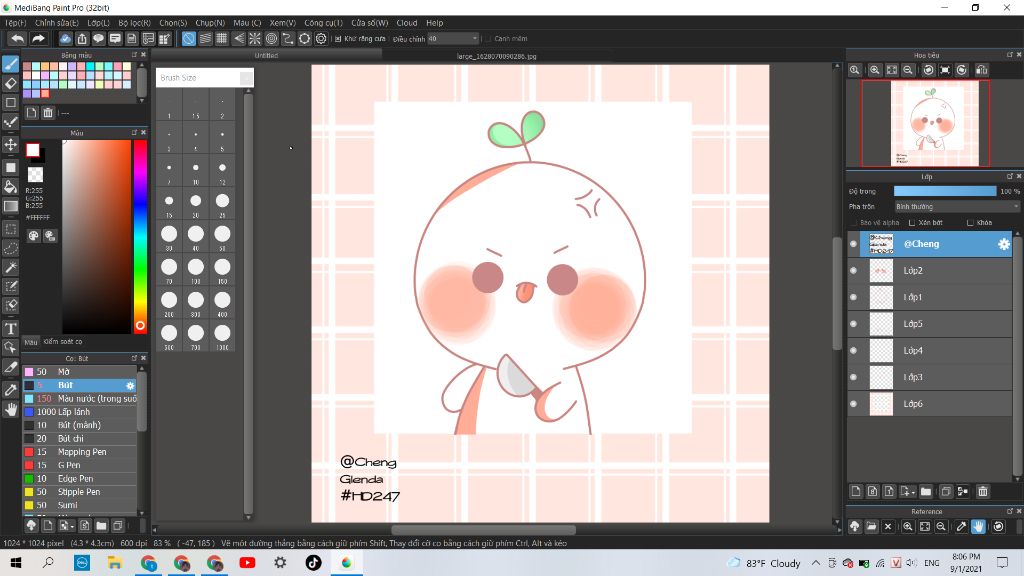The image size is (1024, 576).
Task: Zoom in on the navigator panel
Action: point(874,70)
